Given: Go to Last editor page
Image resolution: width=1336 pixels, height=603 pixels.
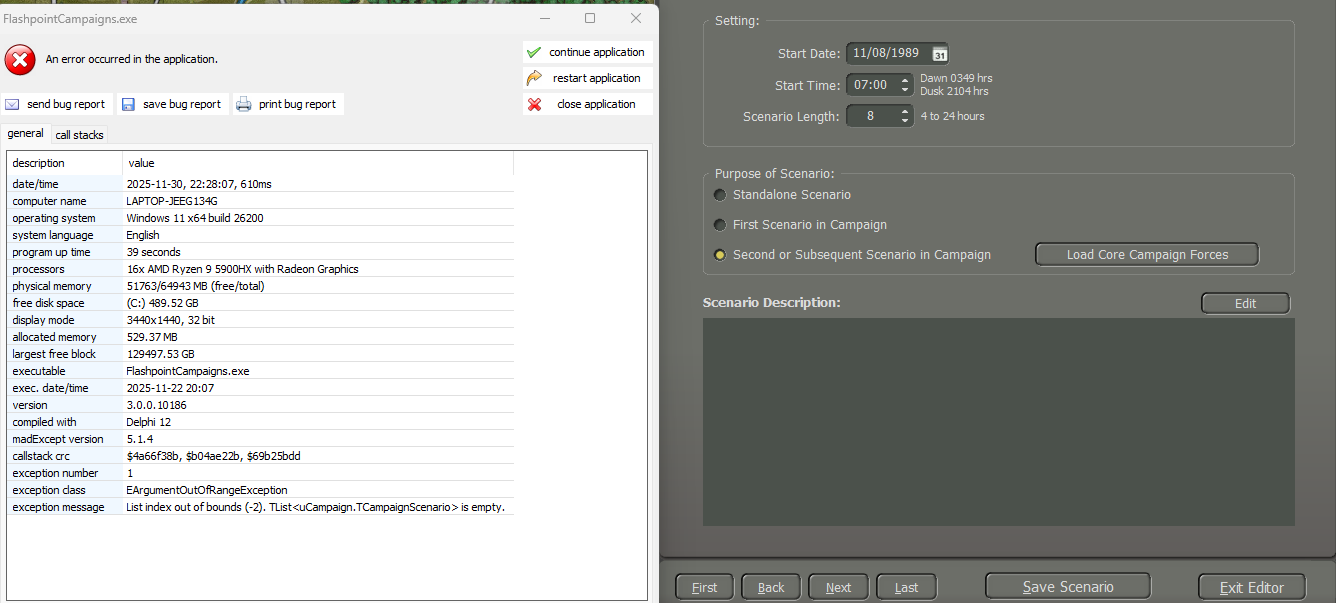Looking at the screenshot, I should [x=906, y=587].
